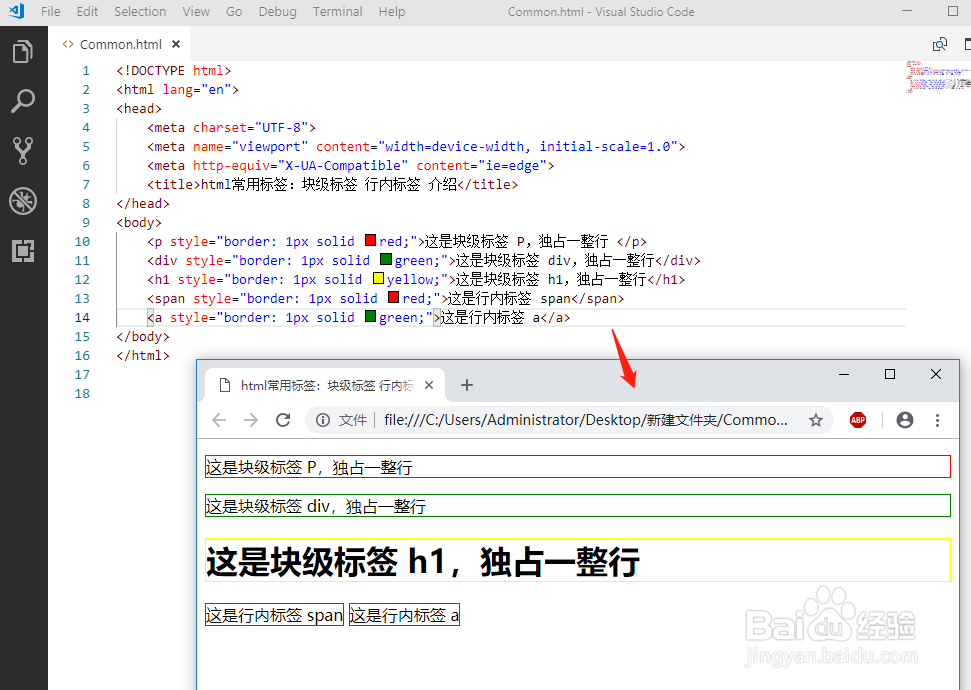
Task: Open the Debug menu in VS Code
Action: pos(277,11)
